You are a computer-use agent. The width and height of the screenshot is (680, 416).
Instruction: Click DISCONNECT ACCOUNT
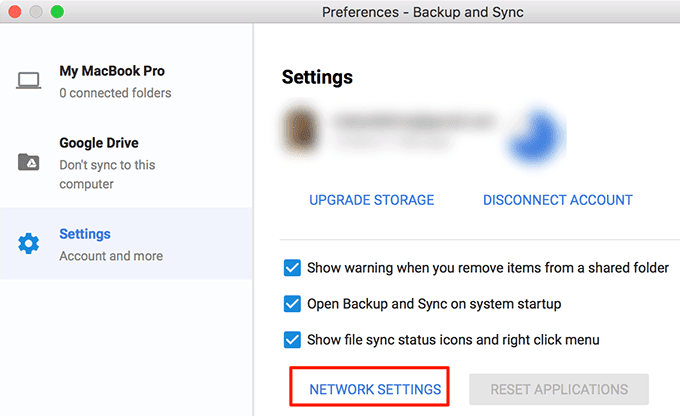pyautogui.click(x=558, y=200)
